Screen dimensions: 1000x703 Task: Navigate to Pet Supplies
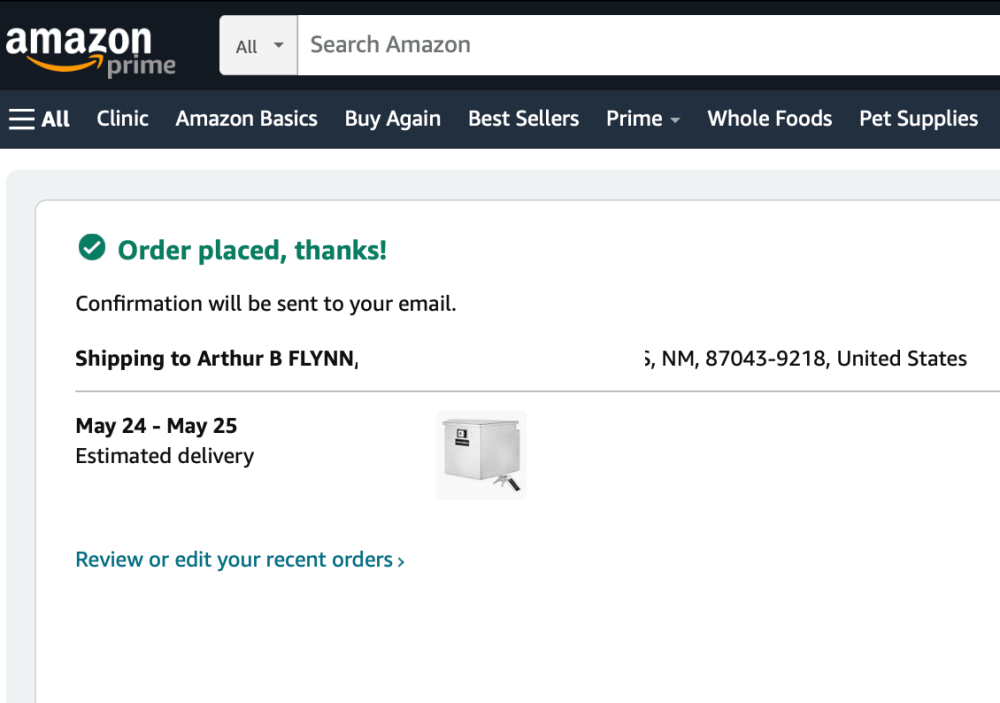(x=918, y=119)
